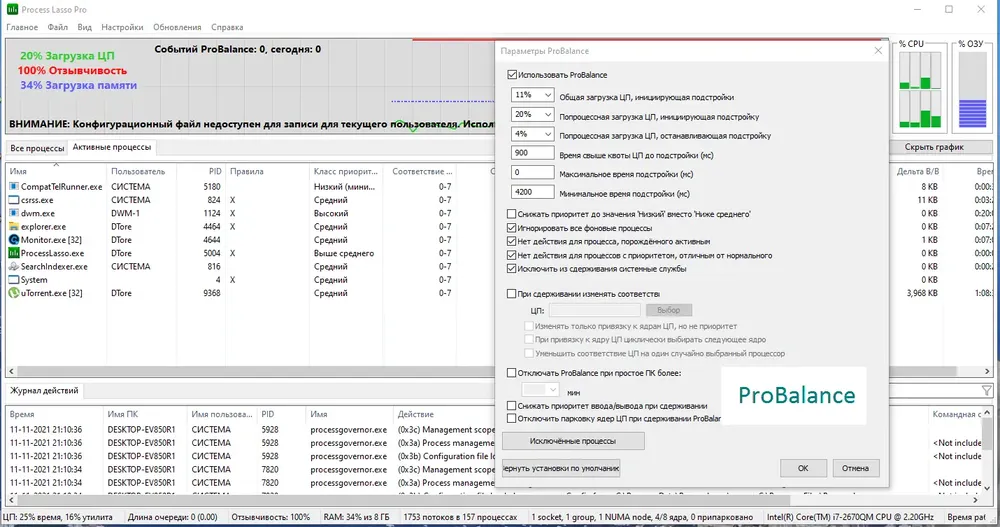Open the 'Настройки' menu
Screen dimensions: 1000x527
tap(122, 27)
